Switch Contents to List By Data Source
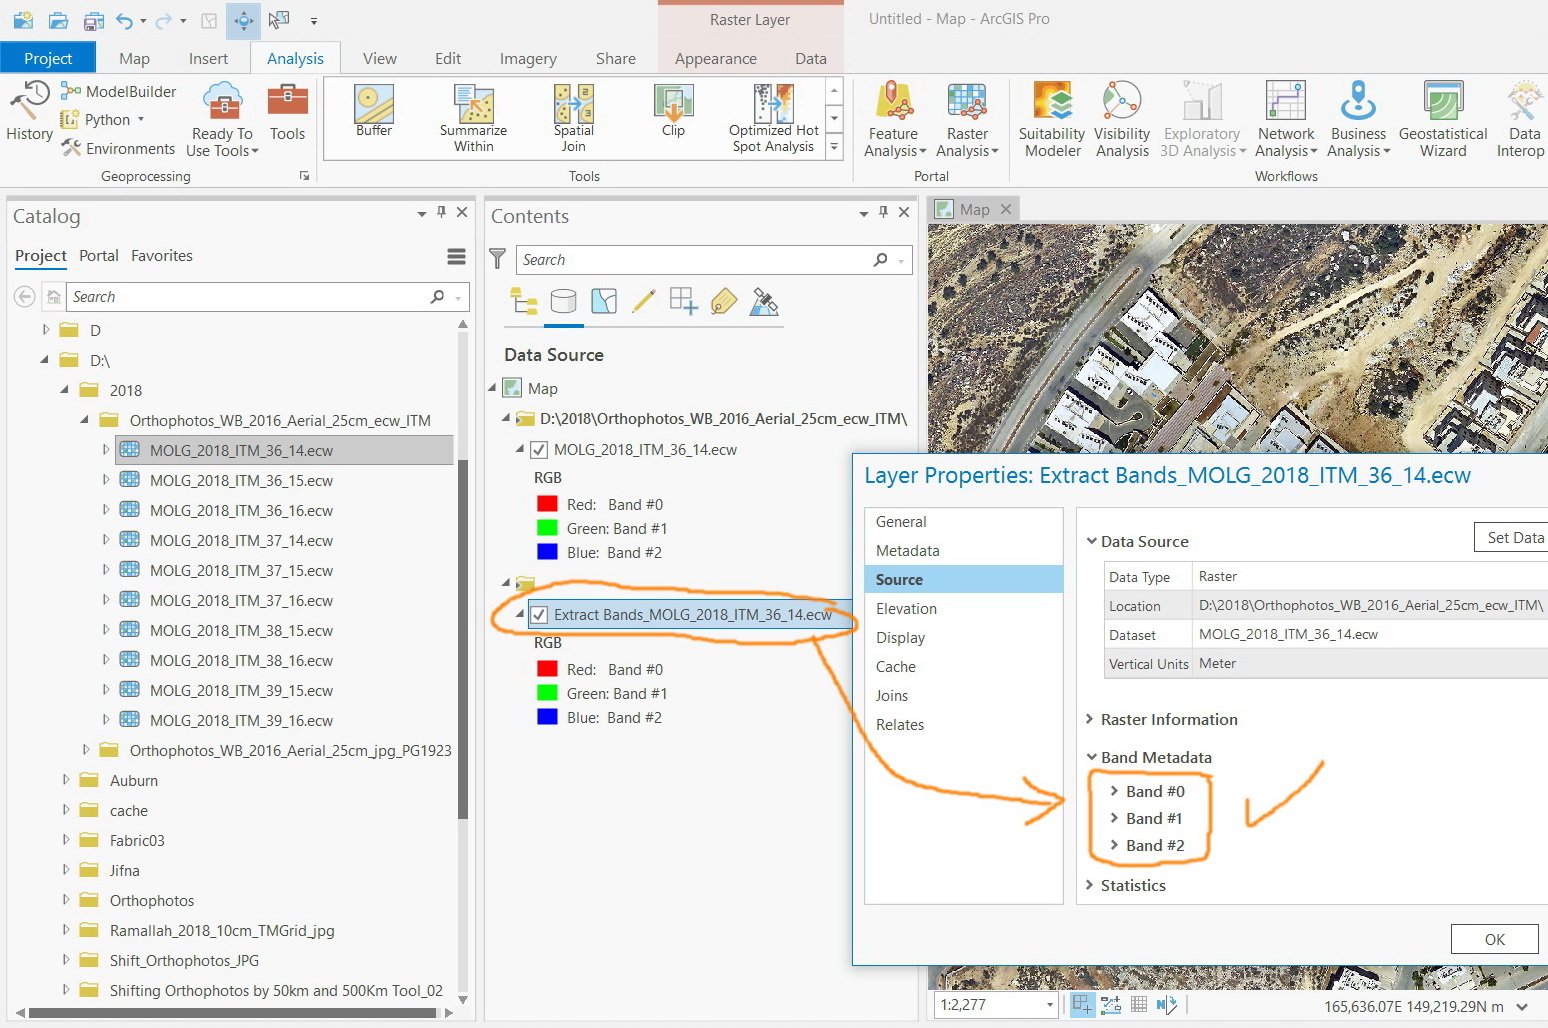 564,301
